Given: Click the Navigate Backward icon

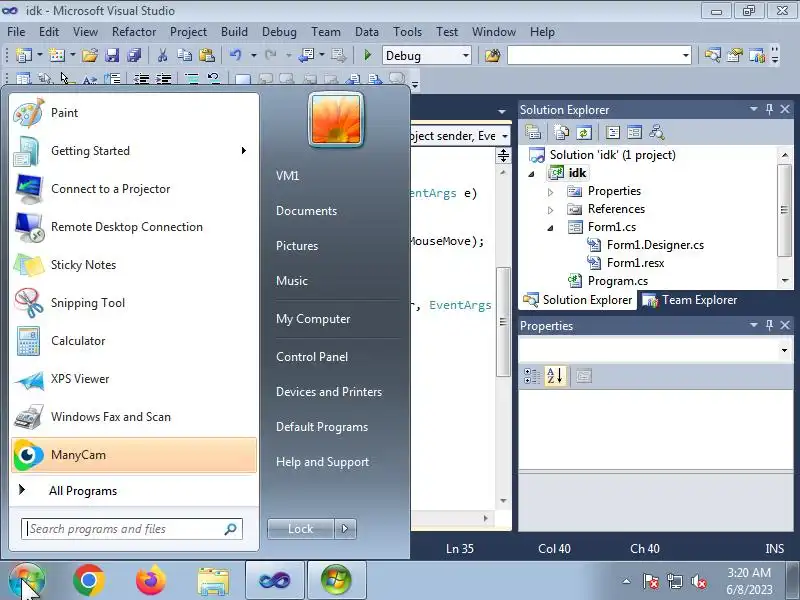Looking at the screenshot, I should [306, 55].
